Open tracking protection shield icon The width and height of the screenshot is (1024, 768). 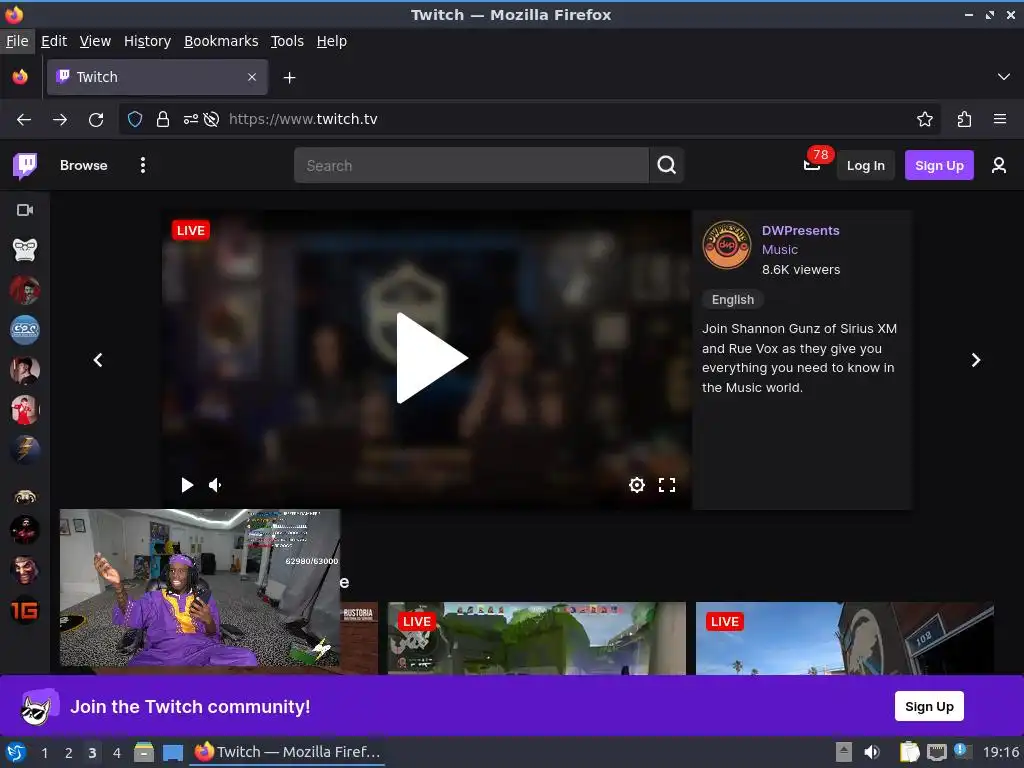coord(135,120)
